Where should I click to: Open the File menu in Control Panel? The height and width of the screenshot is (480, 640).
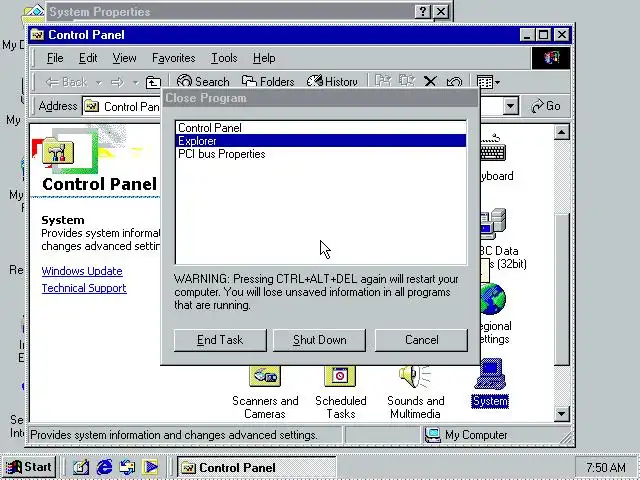click(x=55, y=58)
